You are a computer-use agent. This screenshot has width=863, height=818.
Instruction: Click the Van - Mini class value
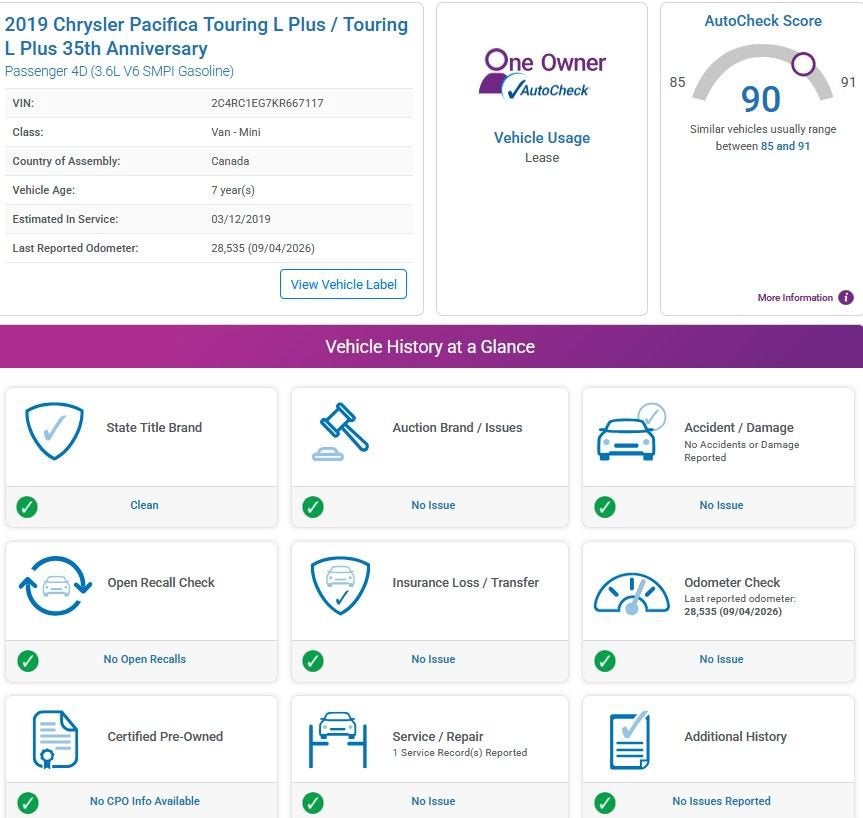(236, 132)
